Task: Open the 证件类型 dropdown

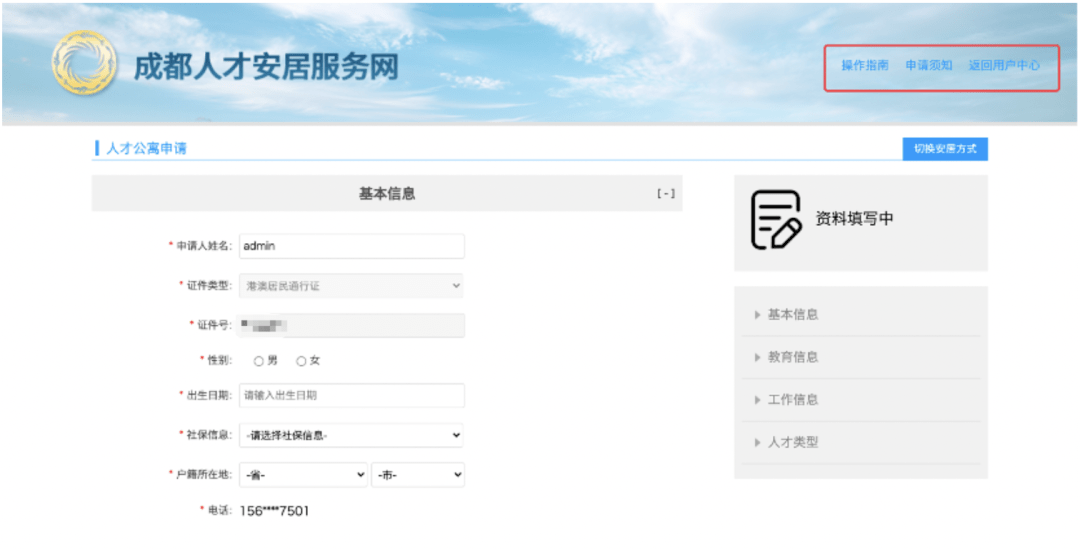Action: [x=351, y=285]
